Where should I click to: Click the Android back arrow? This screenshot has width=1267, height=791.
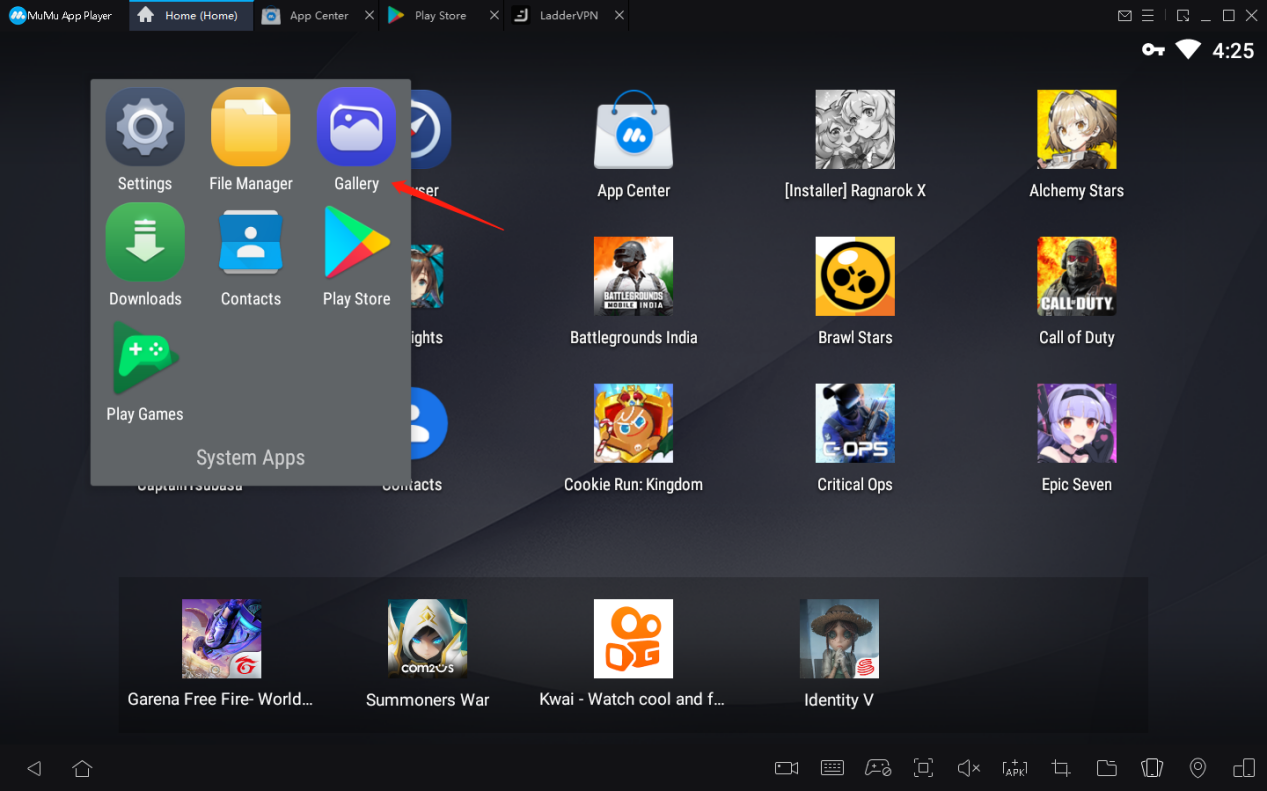[x=35, y=768]
